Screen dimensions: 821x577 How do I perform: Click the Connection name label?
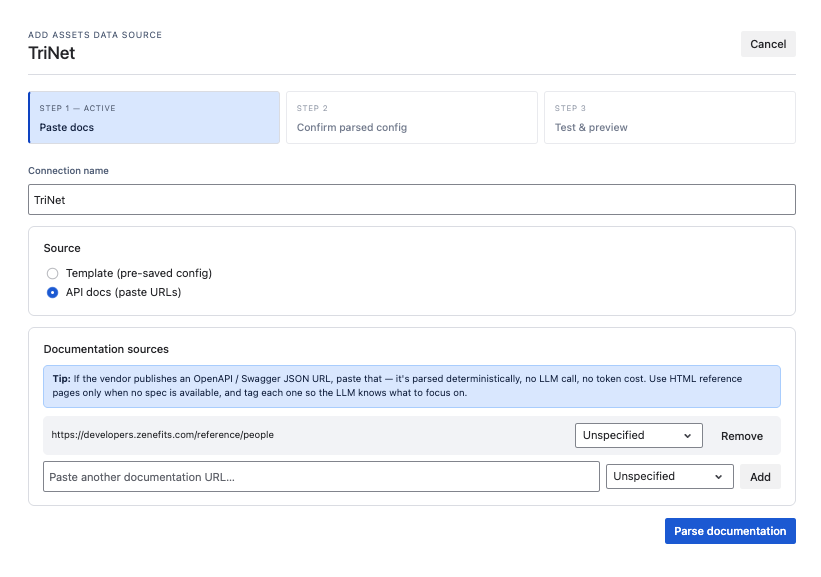coord(69,171)
